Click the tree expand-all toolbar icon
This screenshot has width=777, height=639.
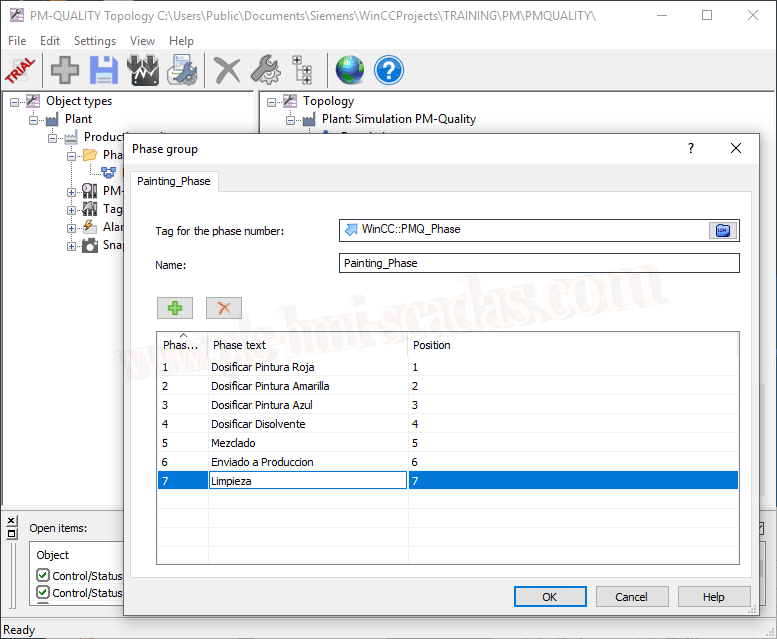tap(302, 70)
